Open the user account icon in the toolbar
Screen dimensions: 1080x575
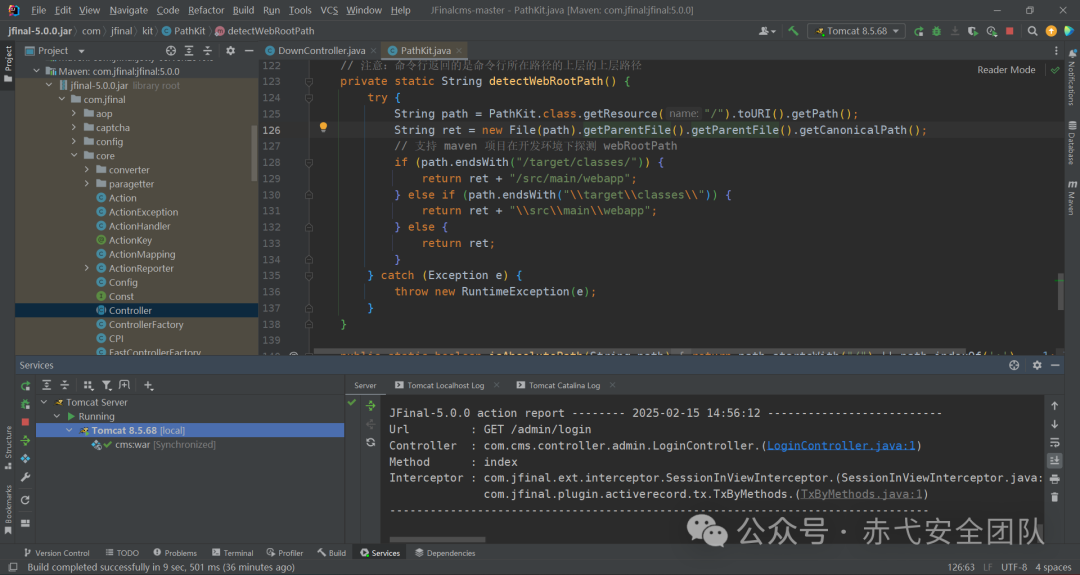[x=766, y=31]
